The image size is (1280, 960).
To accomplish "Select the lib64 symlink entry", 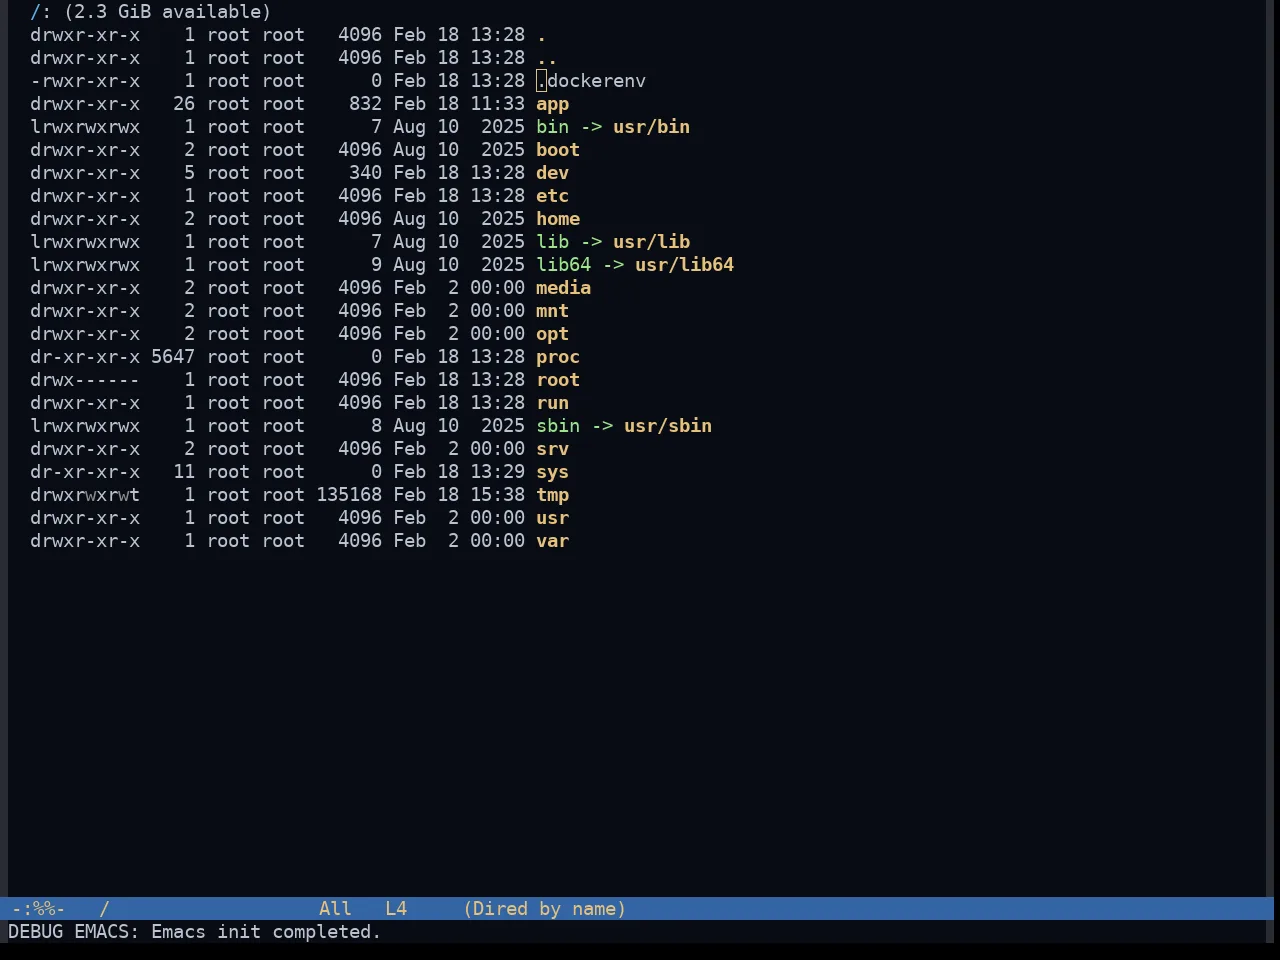I will pyautogui.click(x=563, y=265).
